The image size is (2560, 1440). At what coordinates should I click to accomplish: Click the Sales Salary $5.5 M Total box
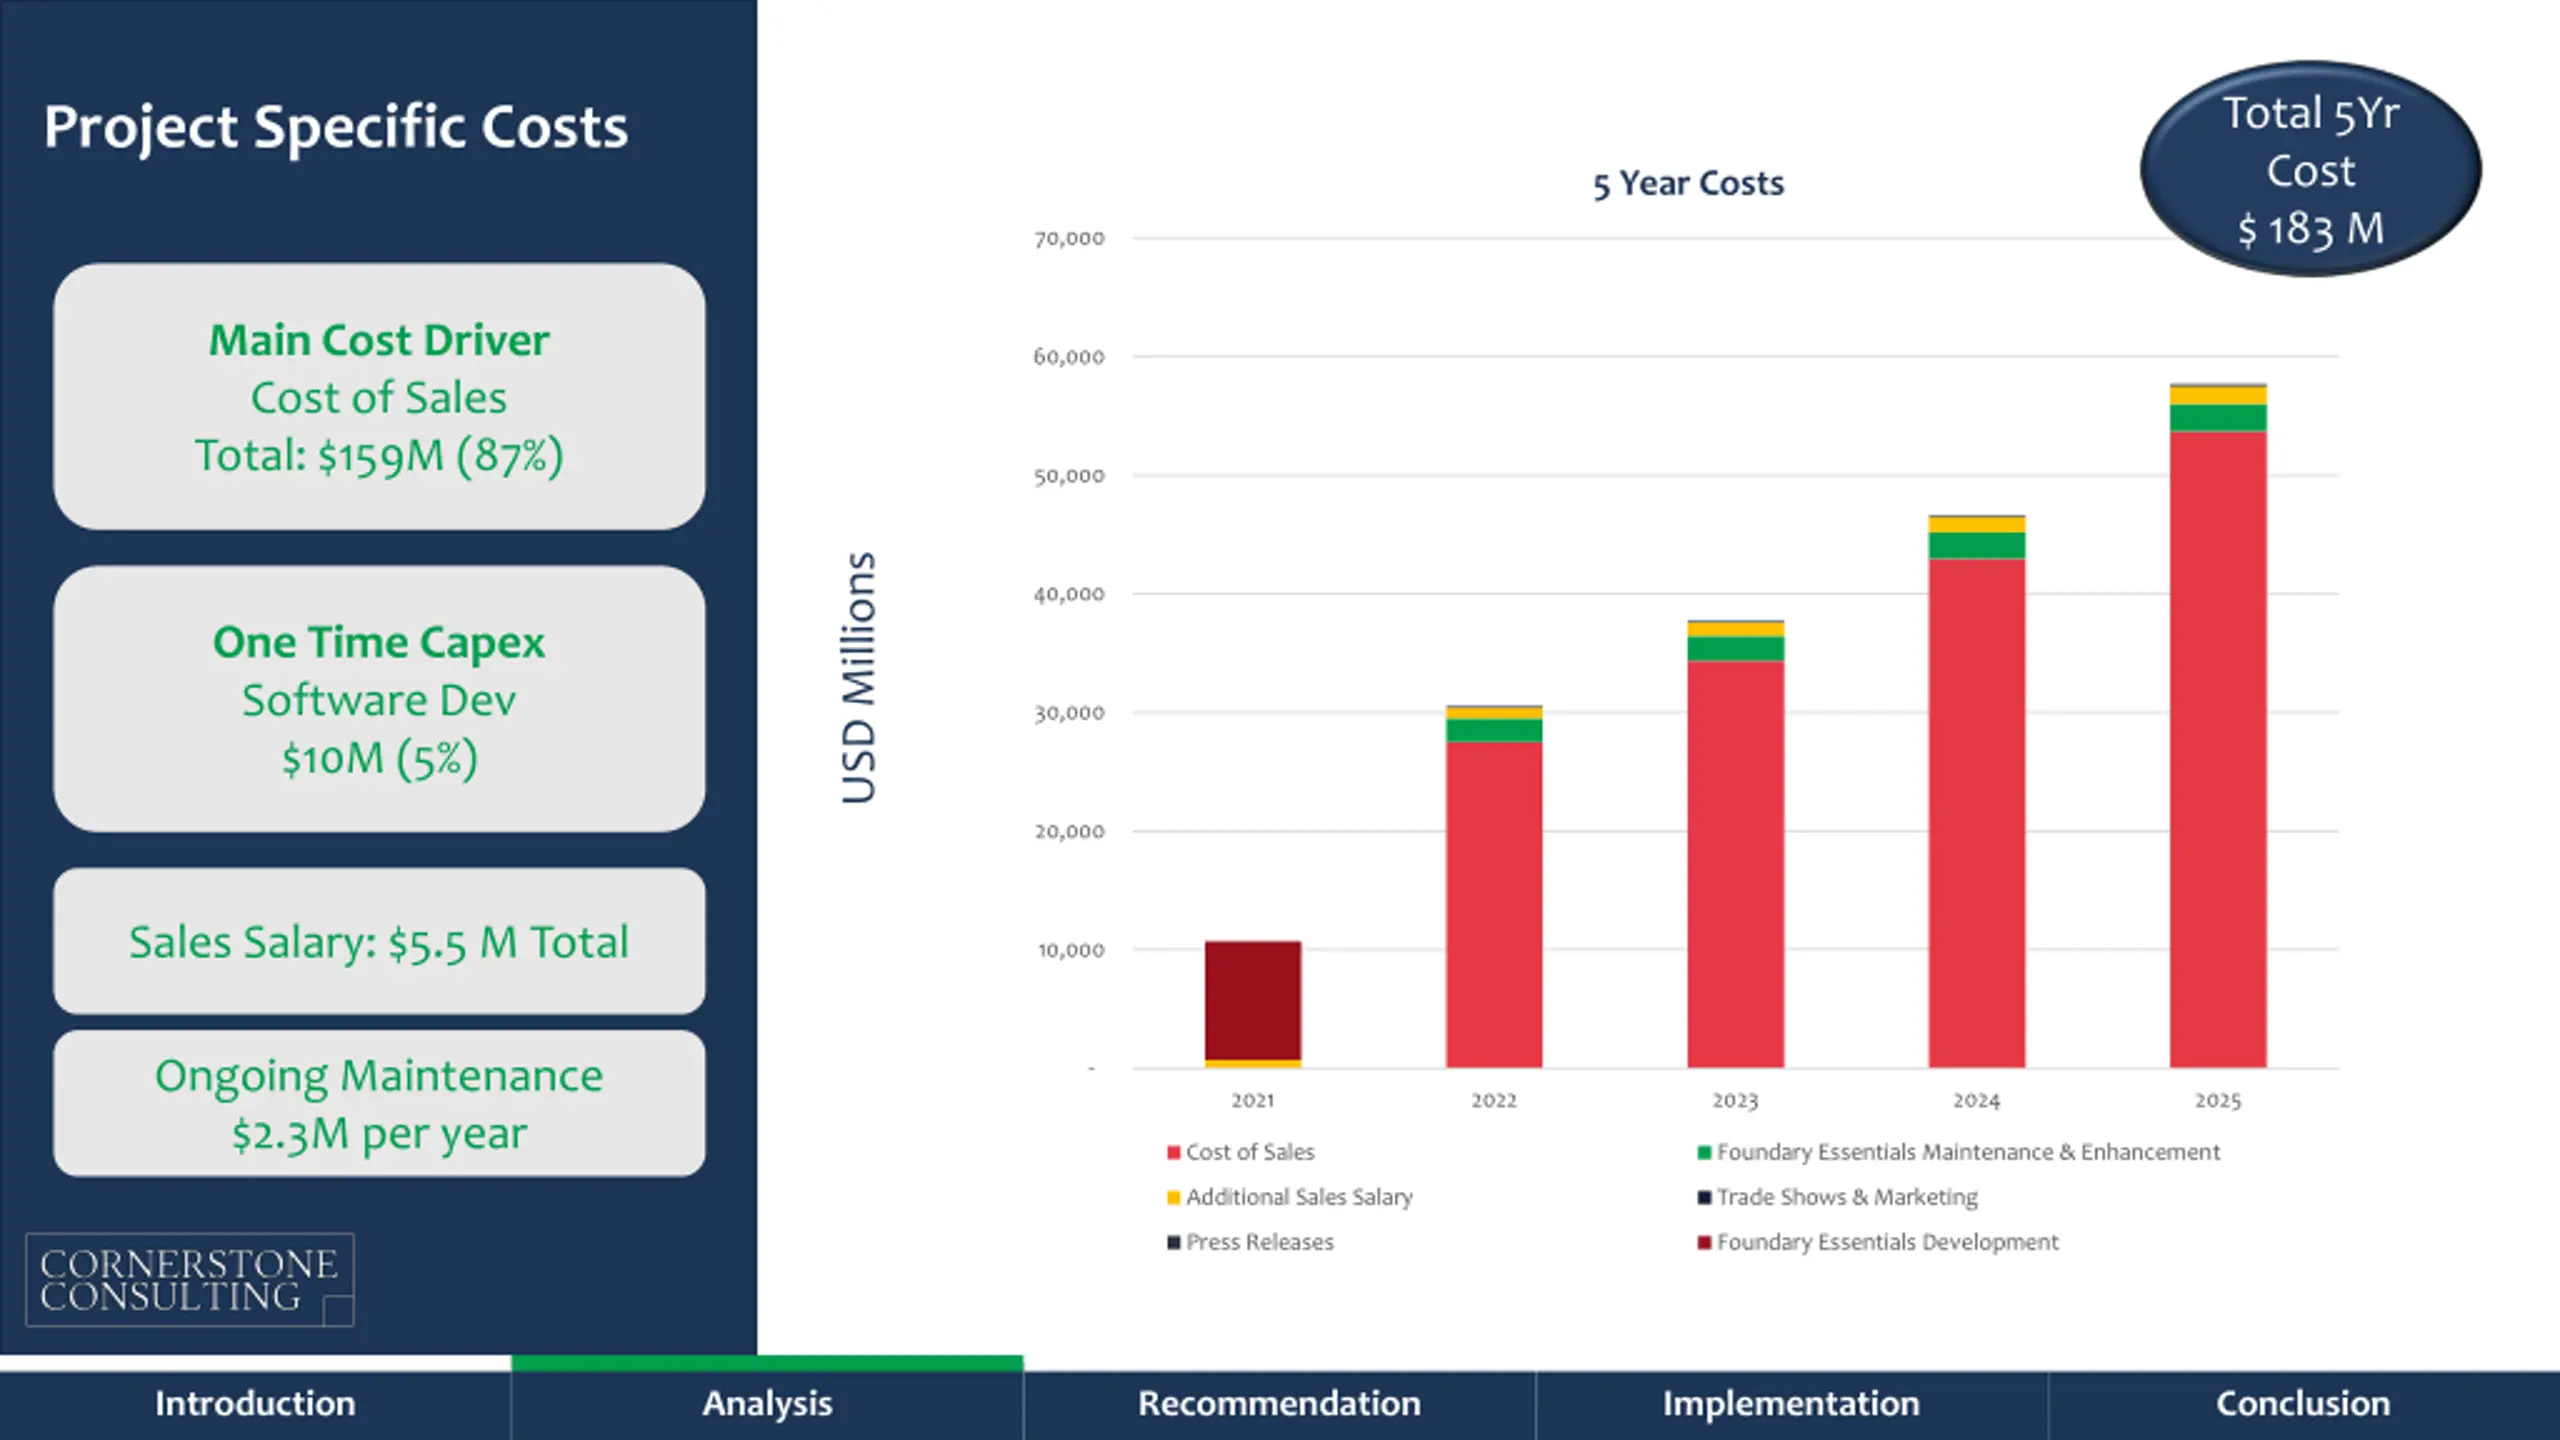[x=379, y=942]
